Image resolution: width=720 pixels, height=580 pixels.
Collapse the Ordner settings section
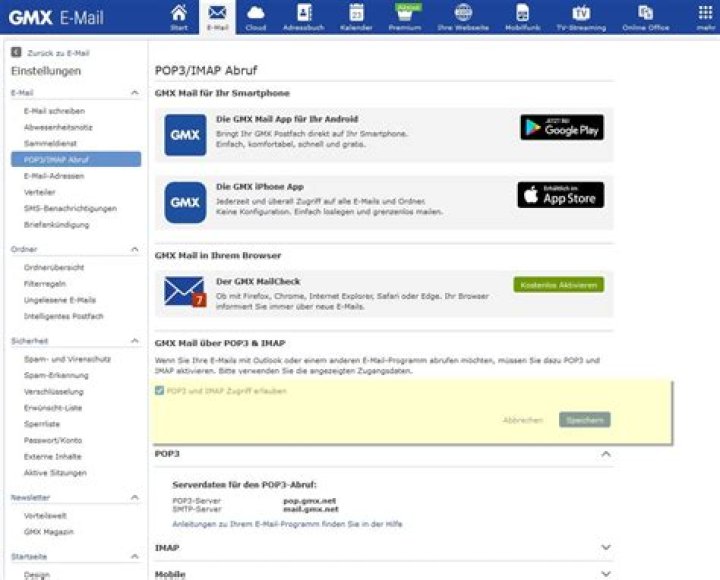pyautogui.click(x=135, y=249)
